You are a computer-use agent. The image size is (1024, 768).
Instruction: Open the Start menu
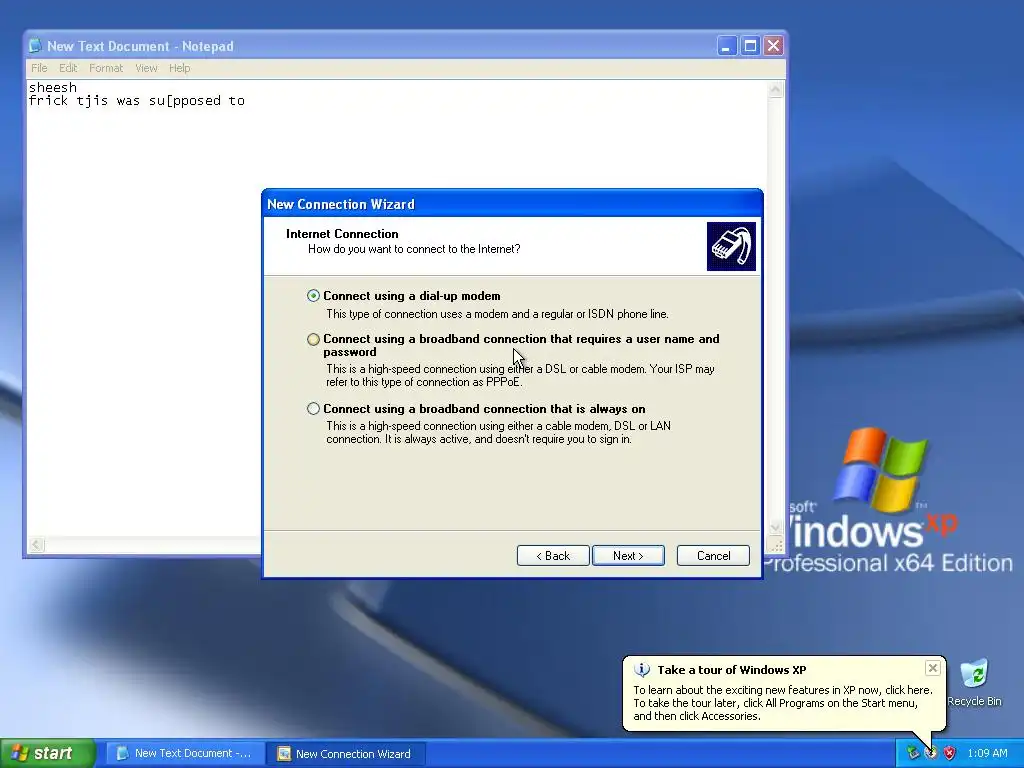48,753
